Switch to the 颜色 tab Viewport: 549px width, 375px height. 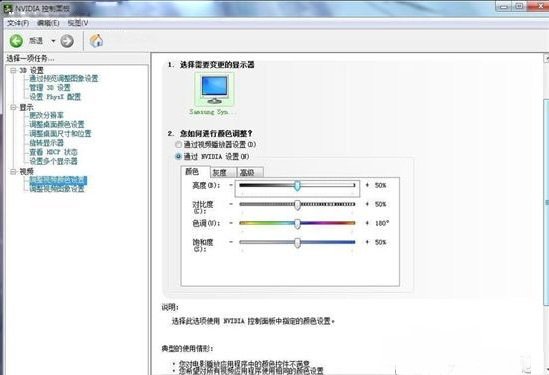point(192,172)
